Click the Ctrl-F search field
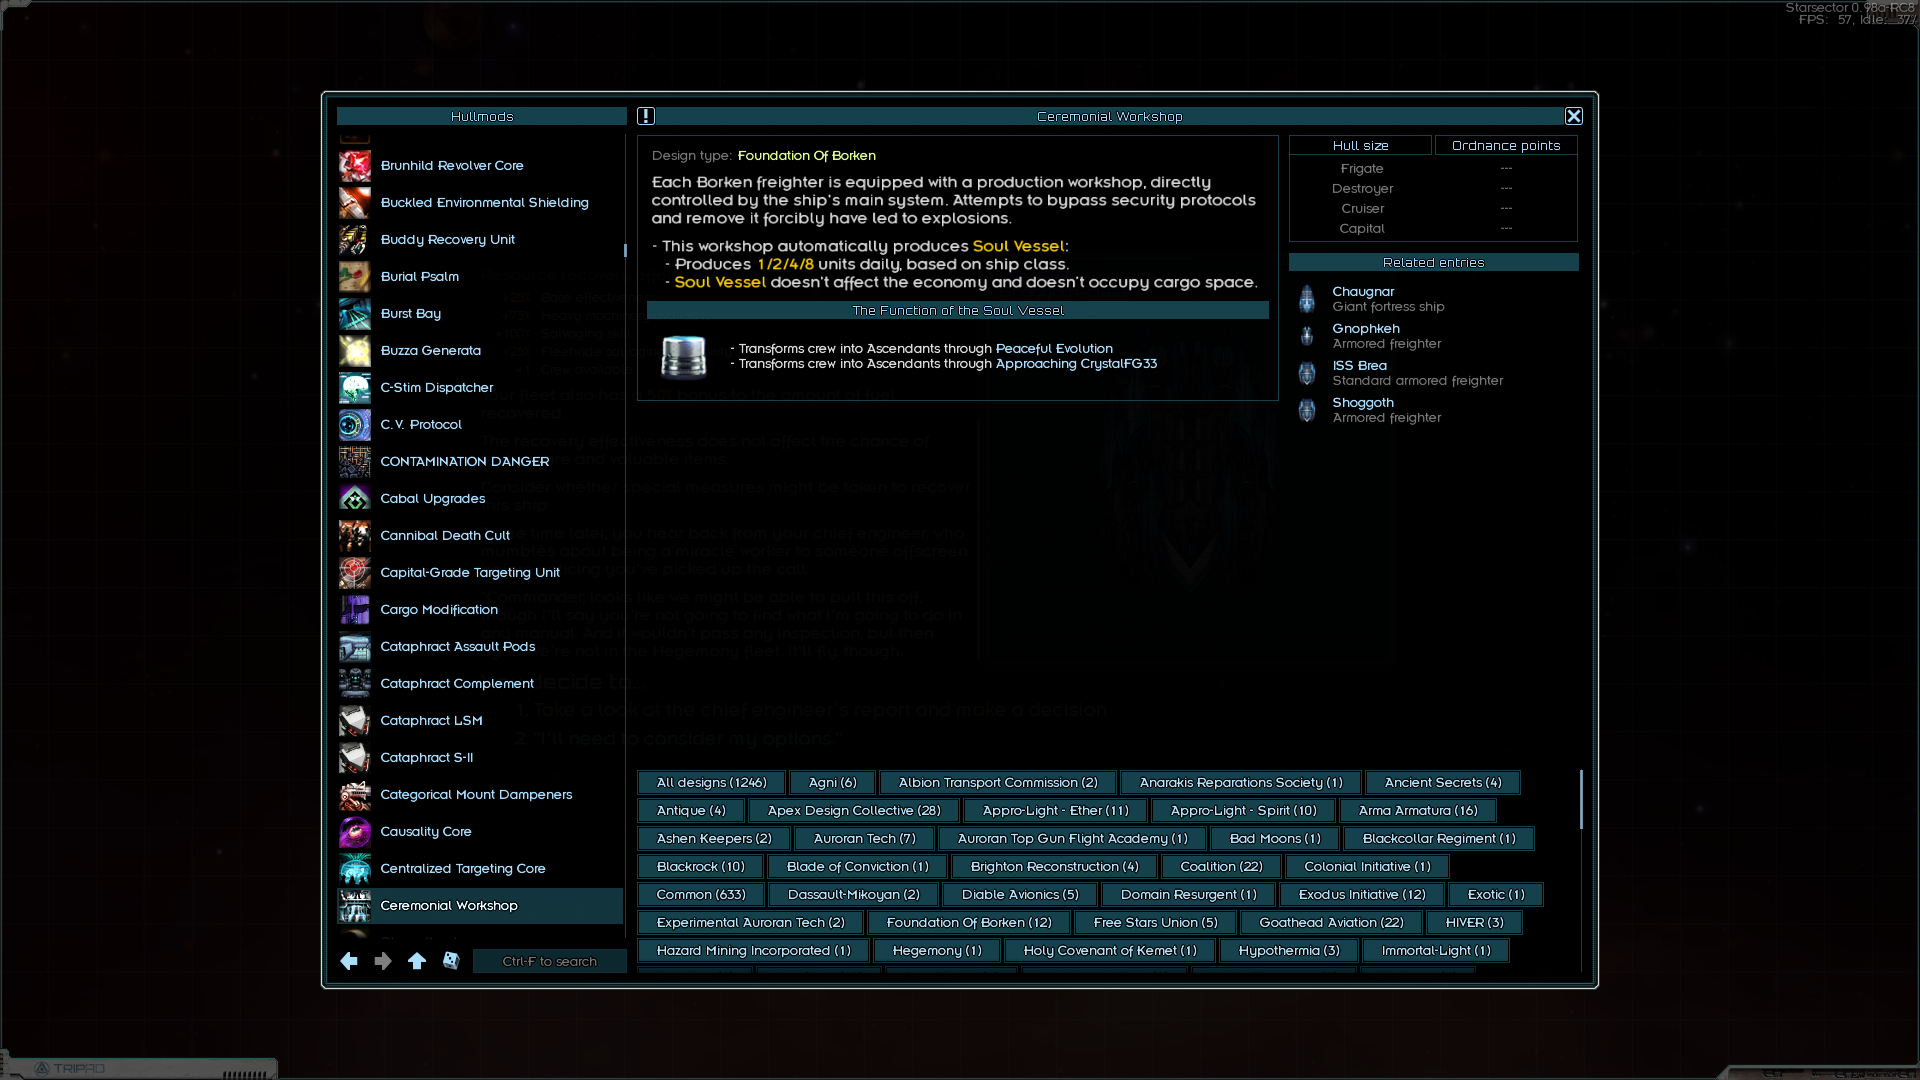The height and width of the screenshot is (1080, 1920). [x=549, y=962]
